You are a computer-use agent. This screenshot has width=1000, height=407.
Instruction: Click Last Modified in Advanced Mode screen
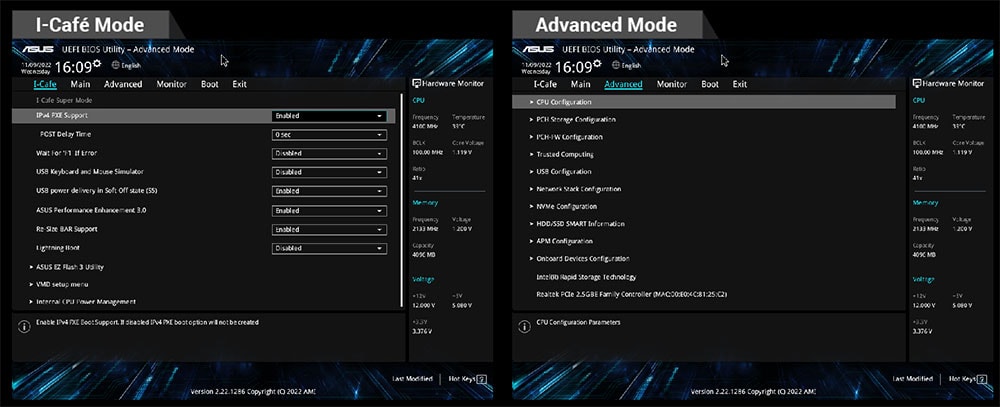[912, 379]
